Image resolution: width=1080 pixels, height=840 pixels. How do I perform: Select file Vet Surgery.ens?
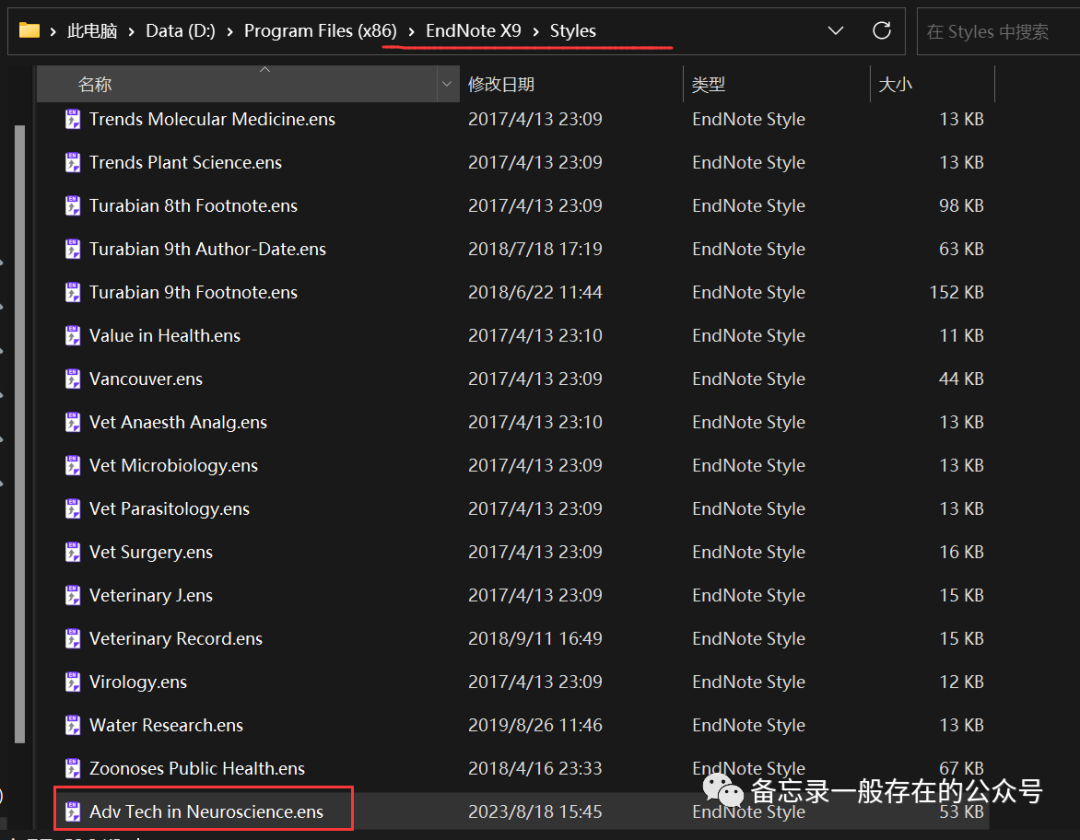pyautogui.click(x=151, y=552)
